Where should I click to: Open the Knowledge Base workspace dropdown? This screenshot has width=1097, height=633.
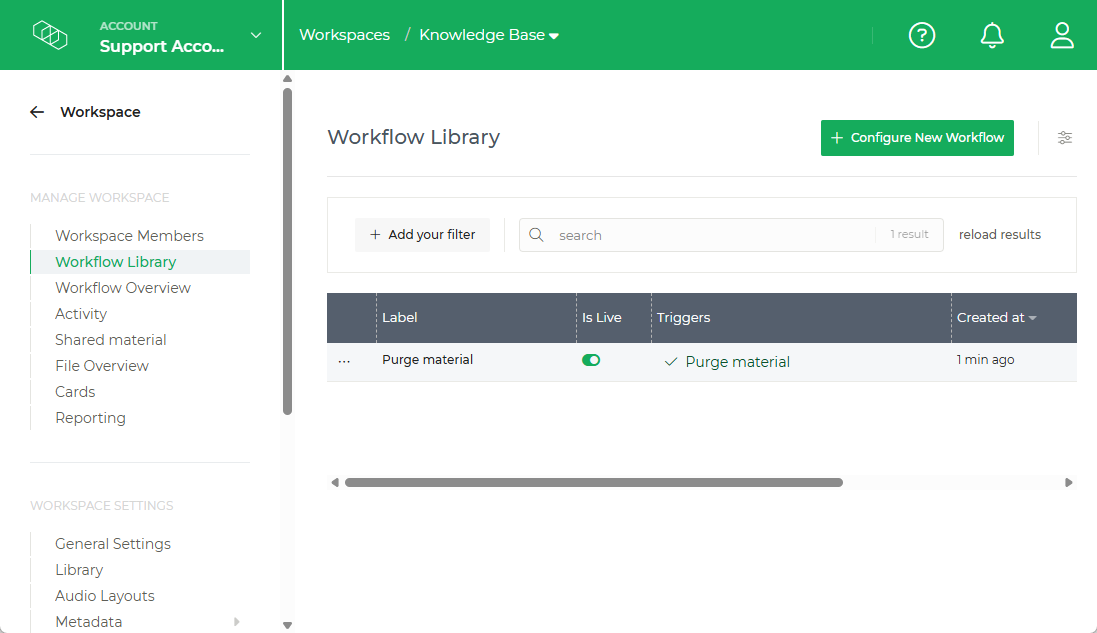(489, 35)
